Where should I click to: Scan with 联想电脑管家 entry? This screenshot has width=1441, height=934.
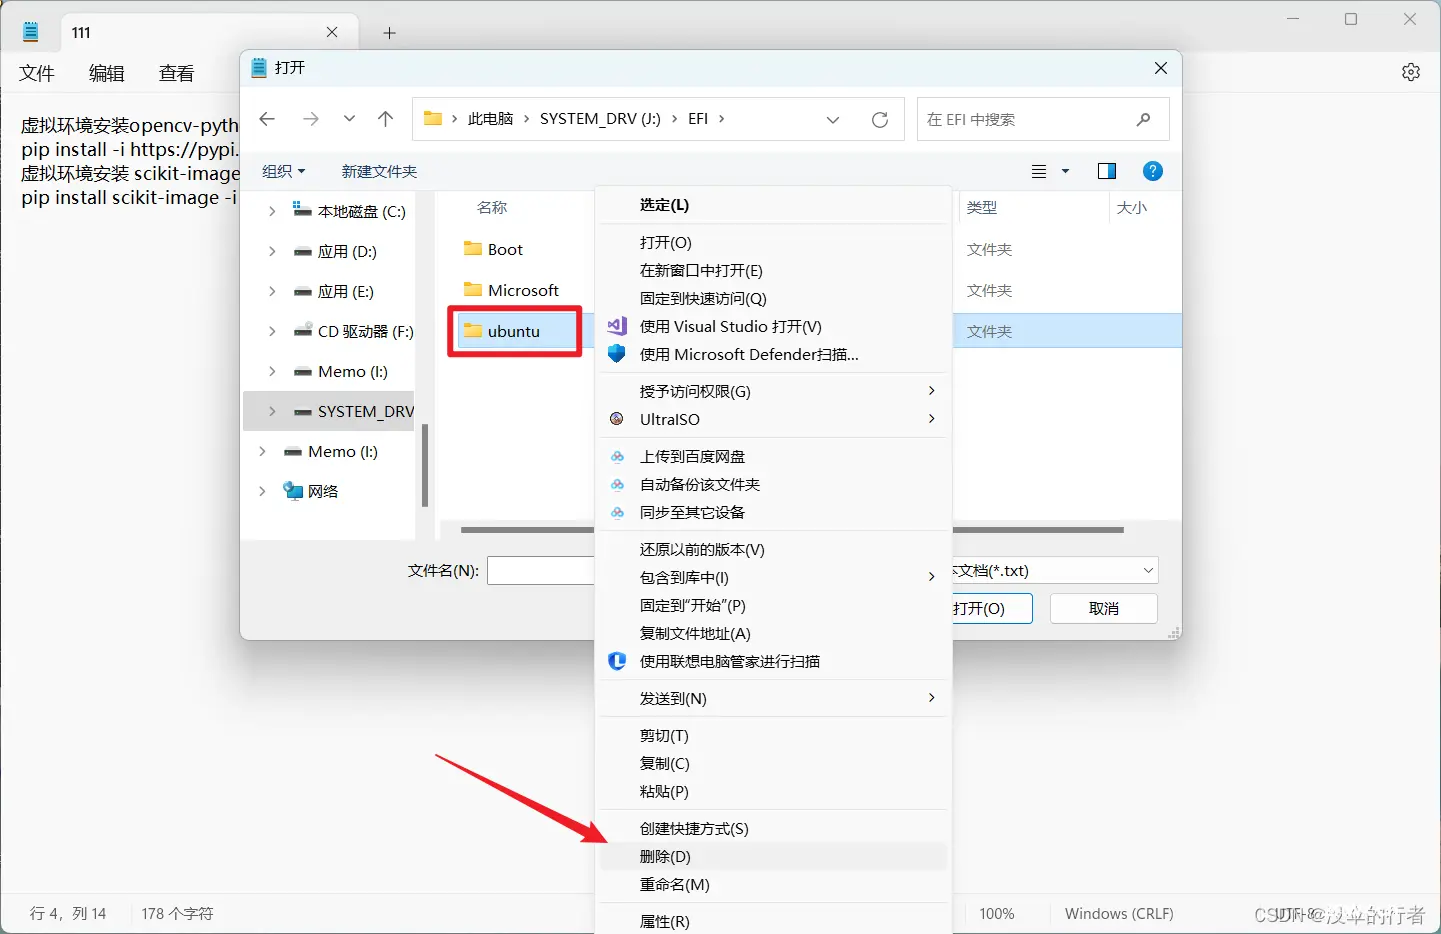click(x=774, y=662)
